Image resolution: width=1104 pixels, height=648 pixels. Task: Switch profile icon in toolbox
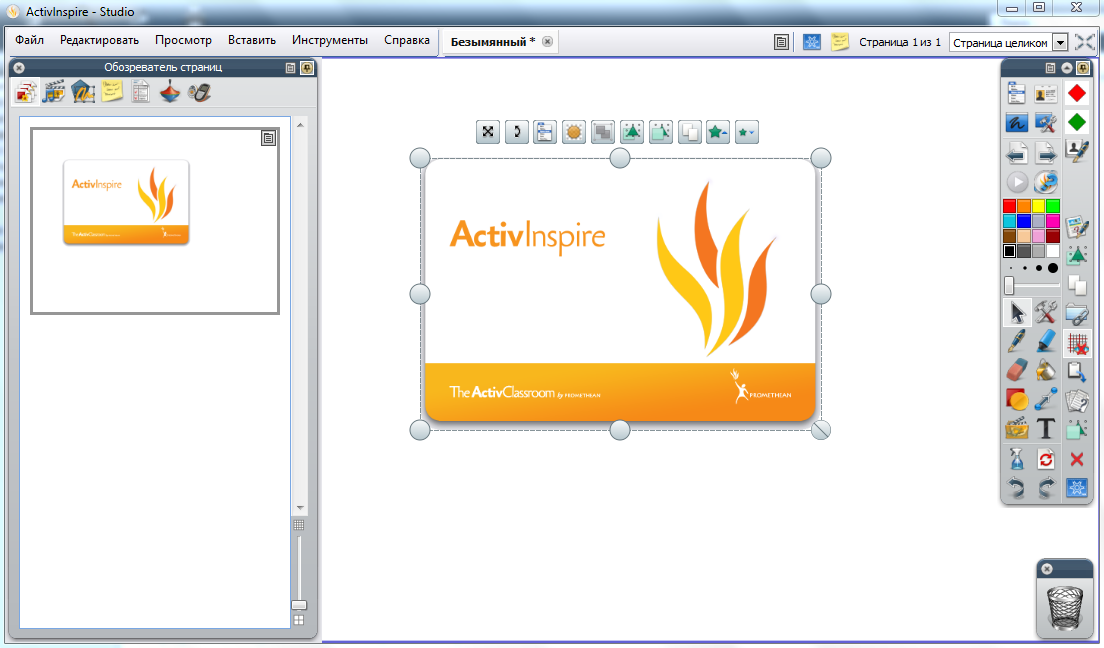(1046, 93)
